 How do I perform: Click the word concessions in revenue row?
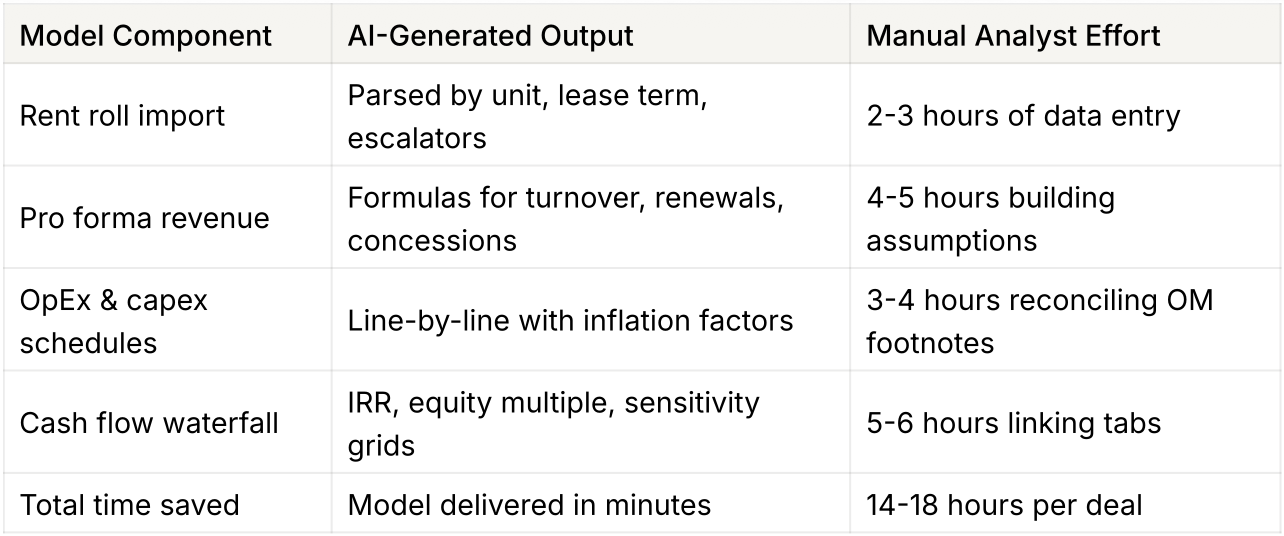432,240
